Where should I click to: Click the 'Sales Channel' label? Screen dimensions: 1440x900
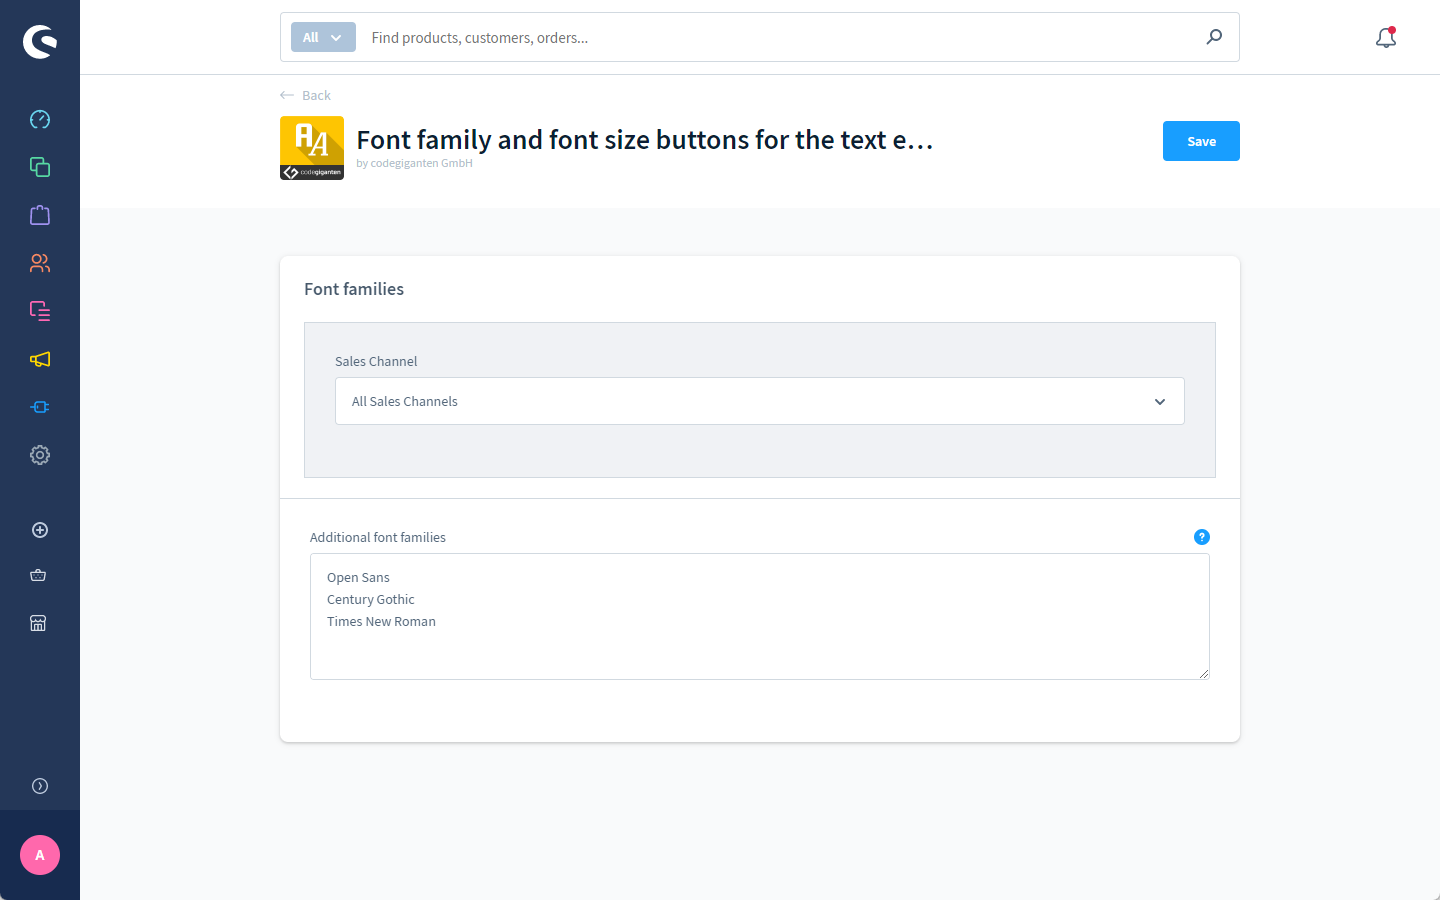376,361
